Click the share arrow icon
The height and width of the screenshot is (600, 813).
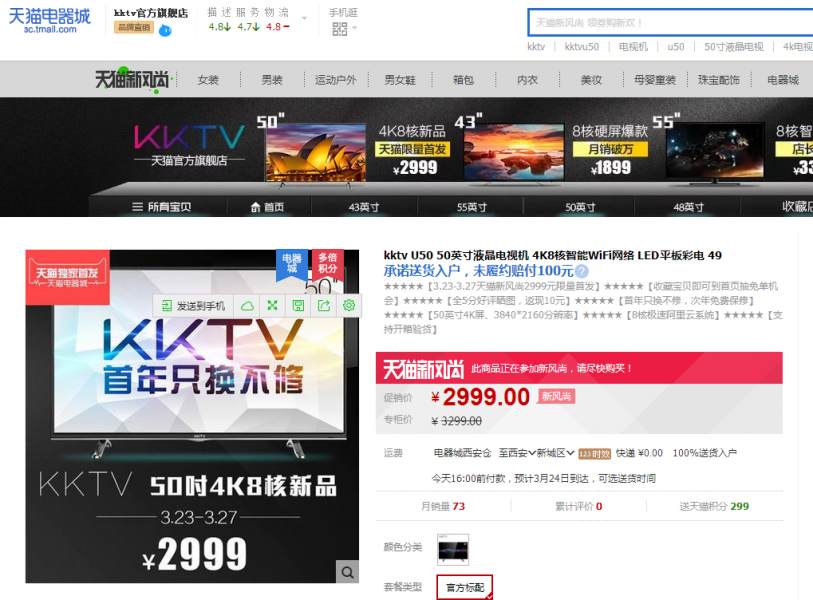click(x=324, y=305)
